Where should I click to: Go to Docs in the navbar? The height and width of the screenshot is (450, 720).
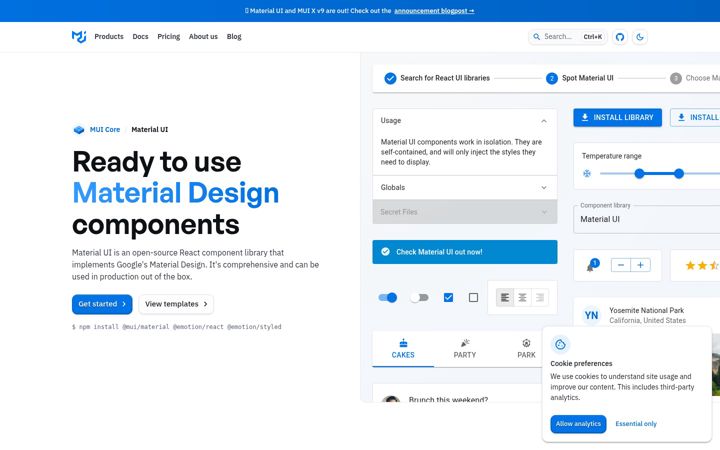point(140,36)
